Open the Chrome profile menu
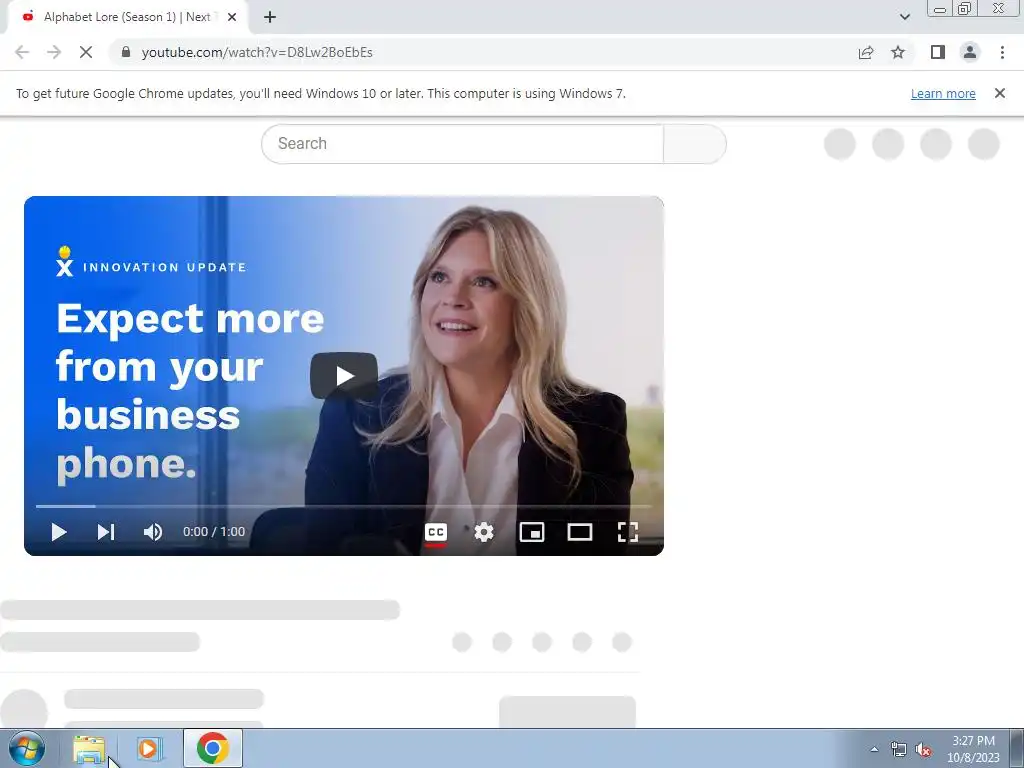 [x=970, y=52]
